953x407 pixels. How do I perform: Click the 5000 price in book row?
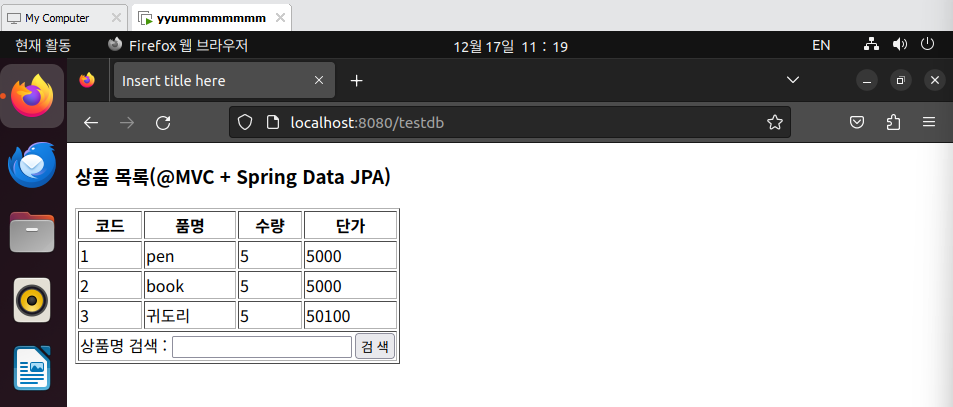[351, 286]
